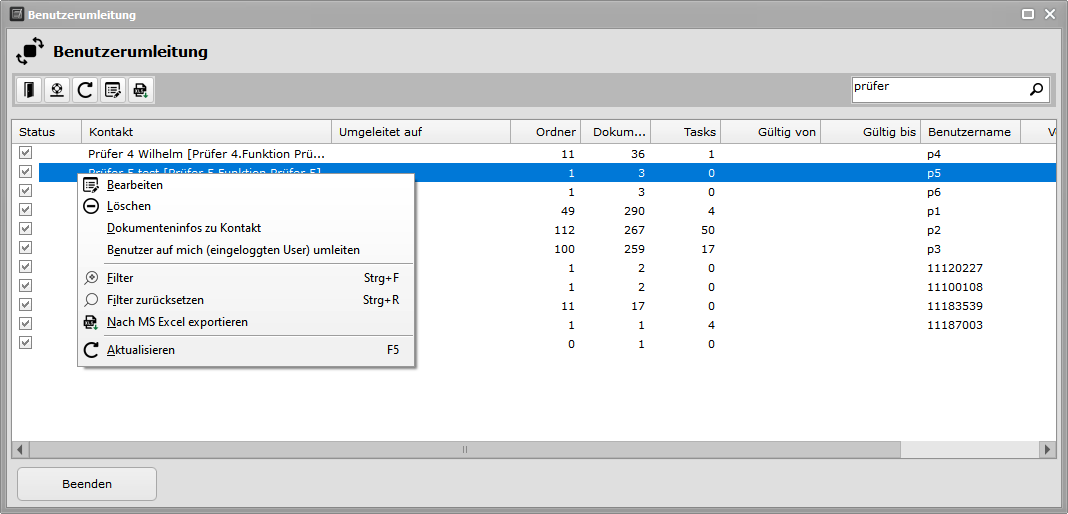Toggle the status checkbox for user p5

pyautogui.click(x=26, y=172)
